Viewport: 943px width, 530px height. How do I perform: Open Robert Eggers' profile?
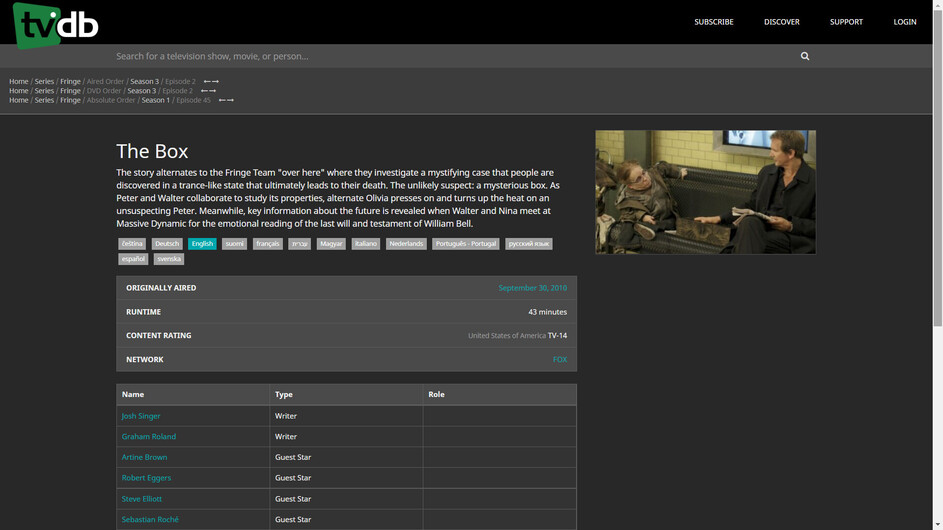coord(146,478)
